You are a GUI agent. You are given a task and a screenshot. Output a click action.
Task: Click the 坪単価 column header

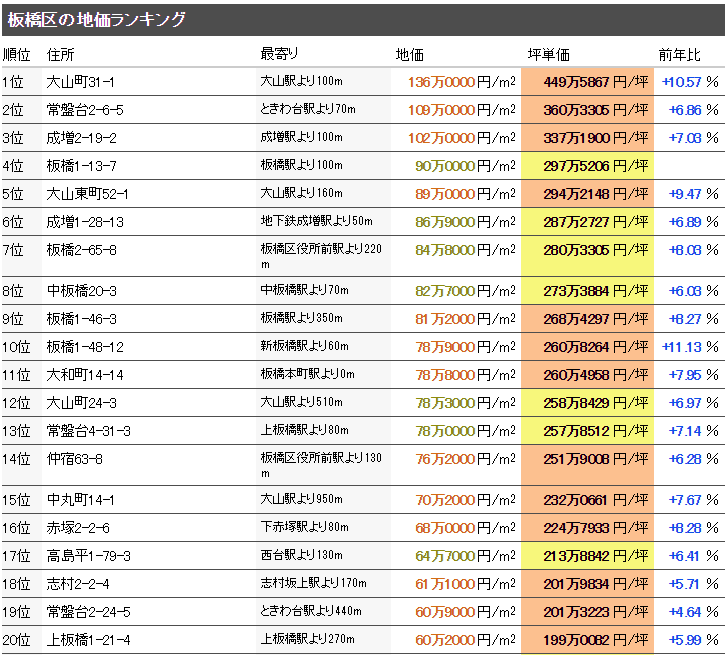(x=548, y=54)
